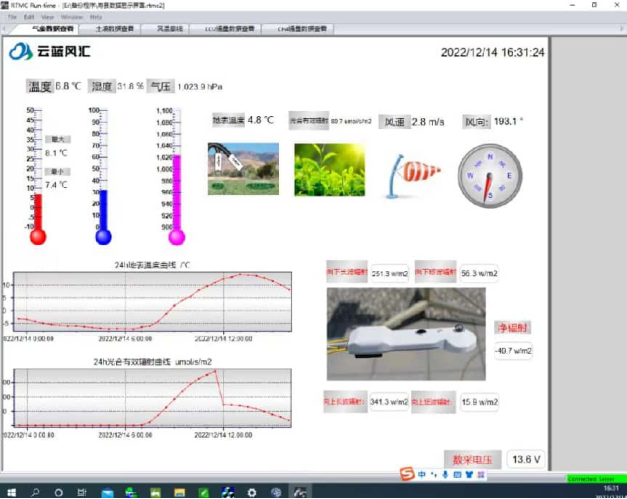
Task: Click the 31.8 % humidity reading
Action: (x=130, y=86)
